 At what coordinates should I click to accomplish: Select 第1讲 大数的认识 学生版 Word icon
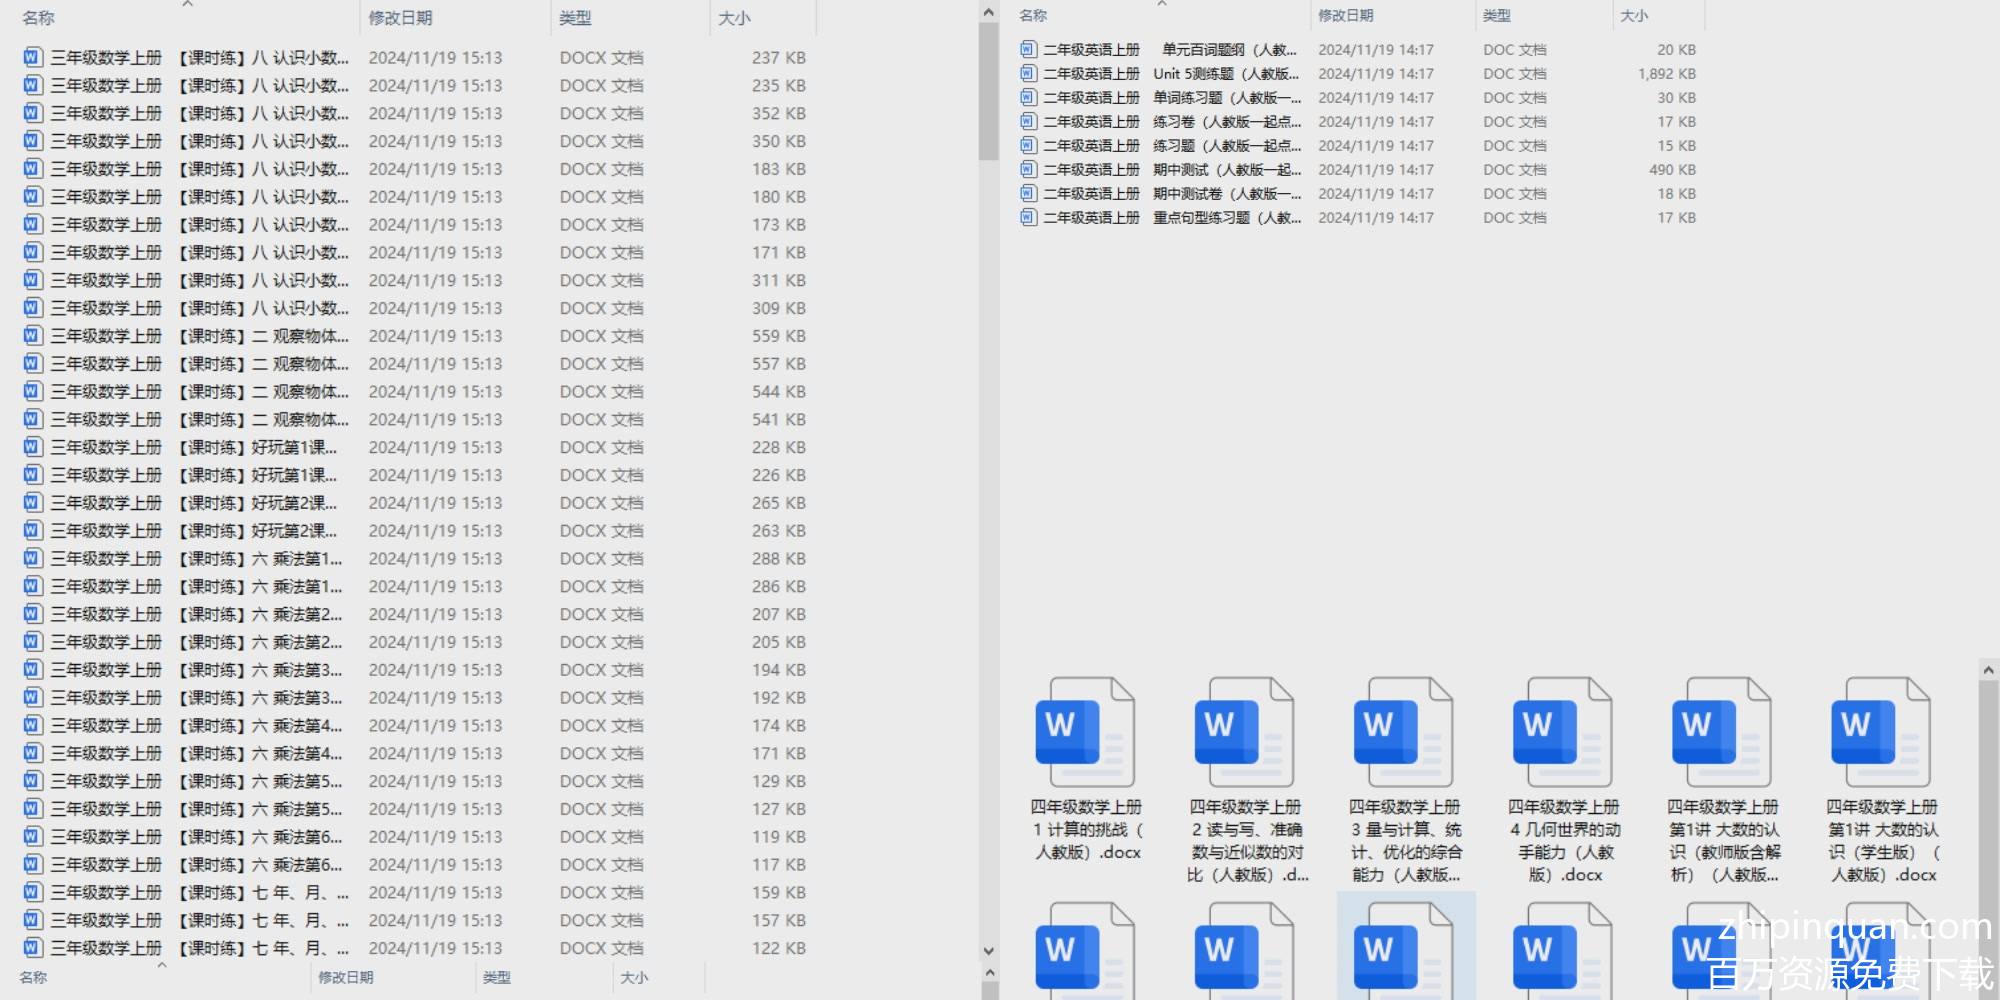click(1880, 732)
